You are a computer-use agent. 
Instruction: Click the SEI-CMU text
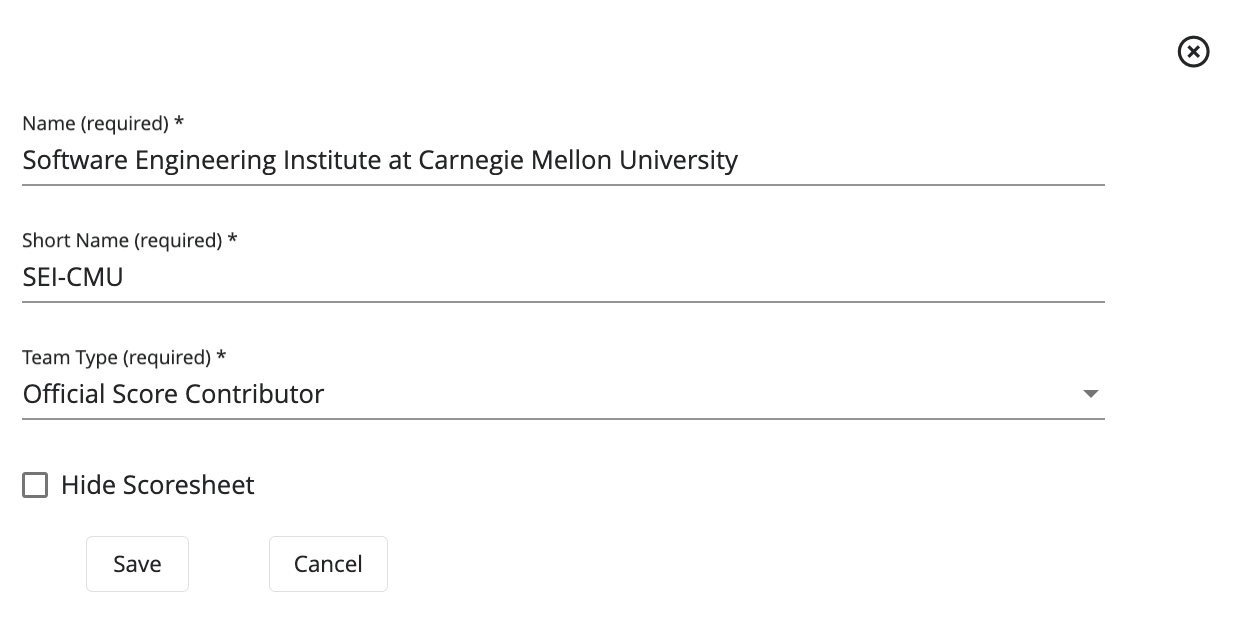73,277
